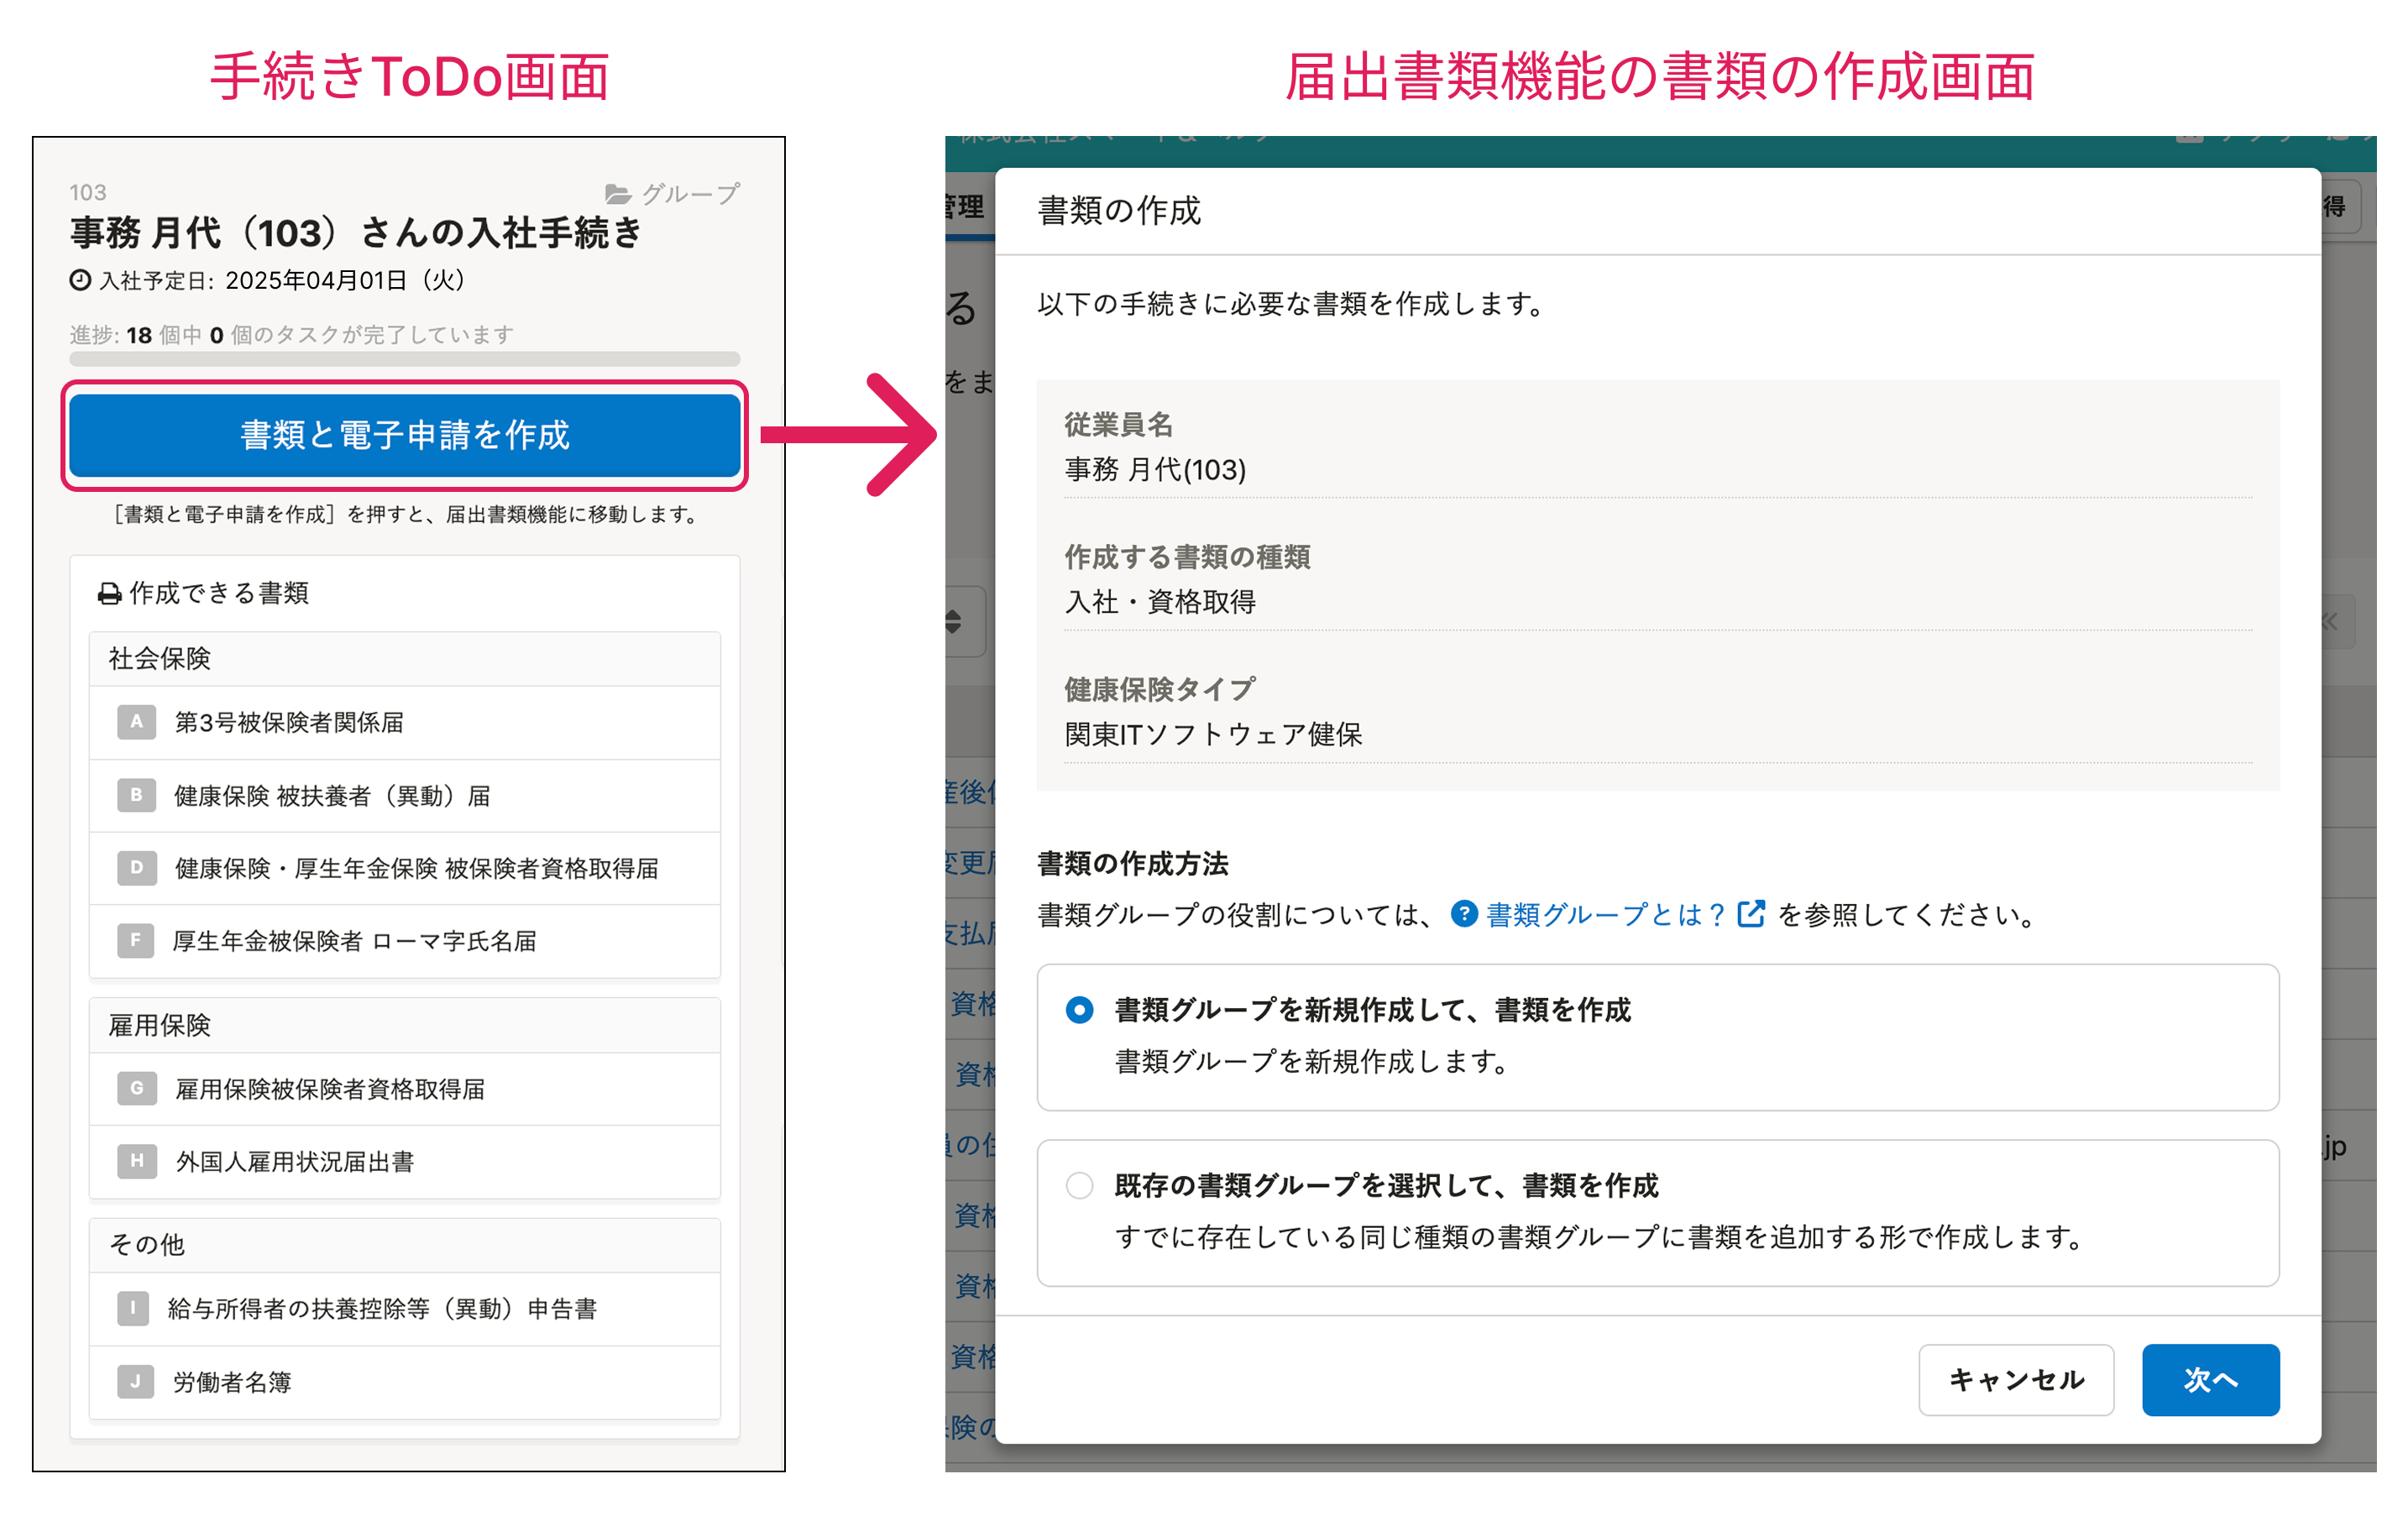Select 既存の書類グループを選択して、書類を作成 radio option
2408x1521 pixels.
pos(1079,1185)
